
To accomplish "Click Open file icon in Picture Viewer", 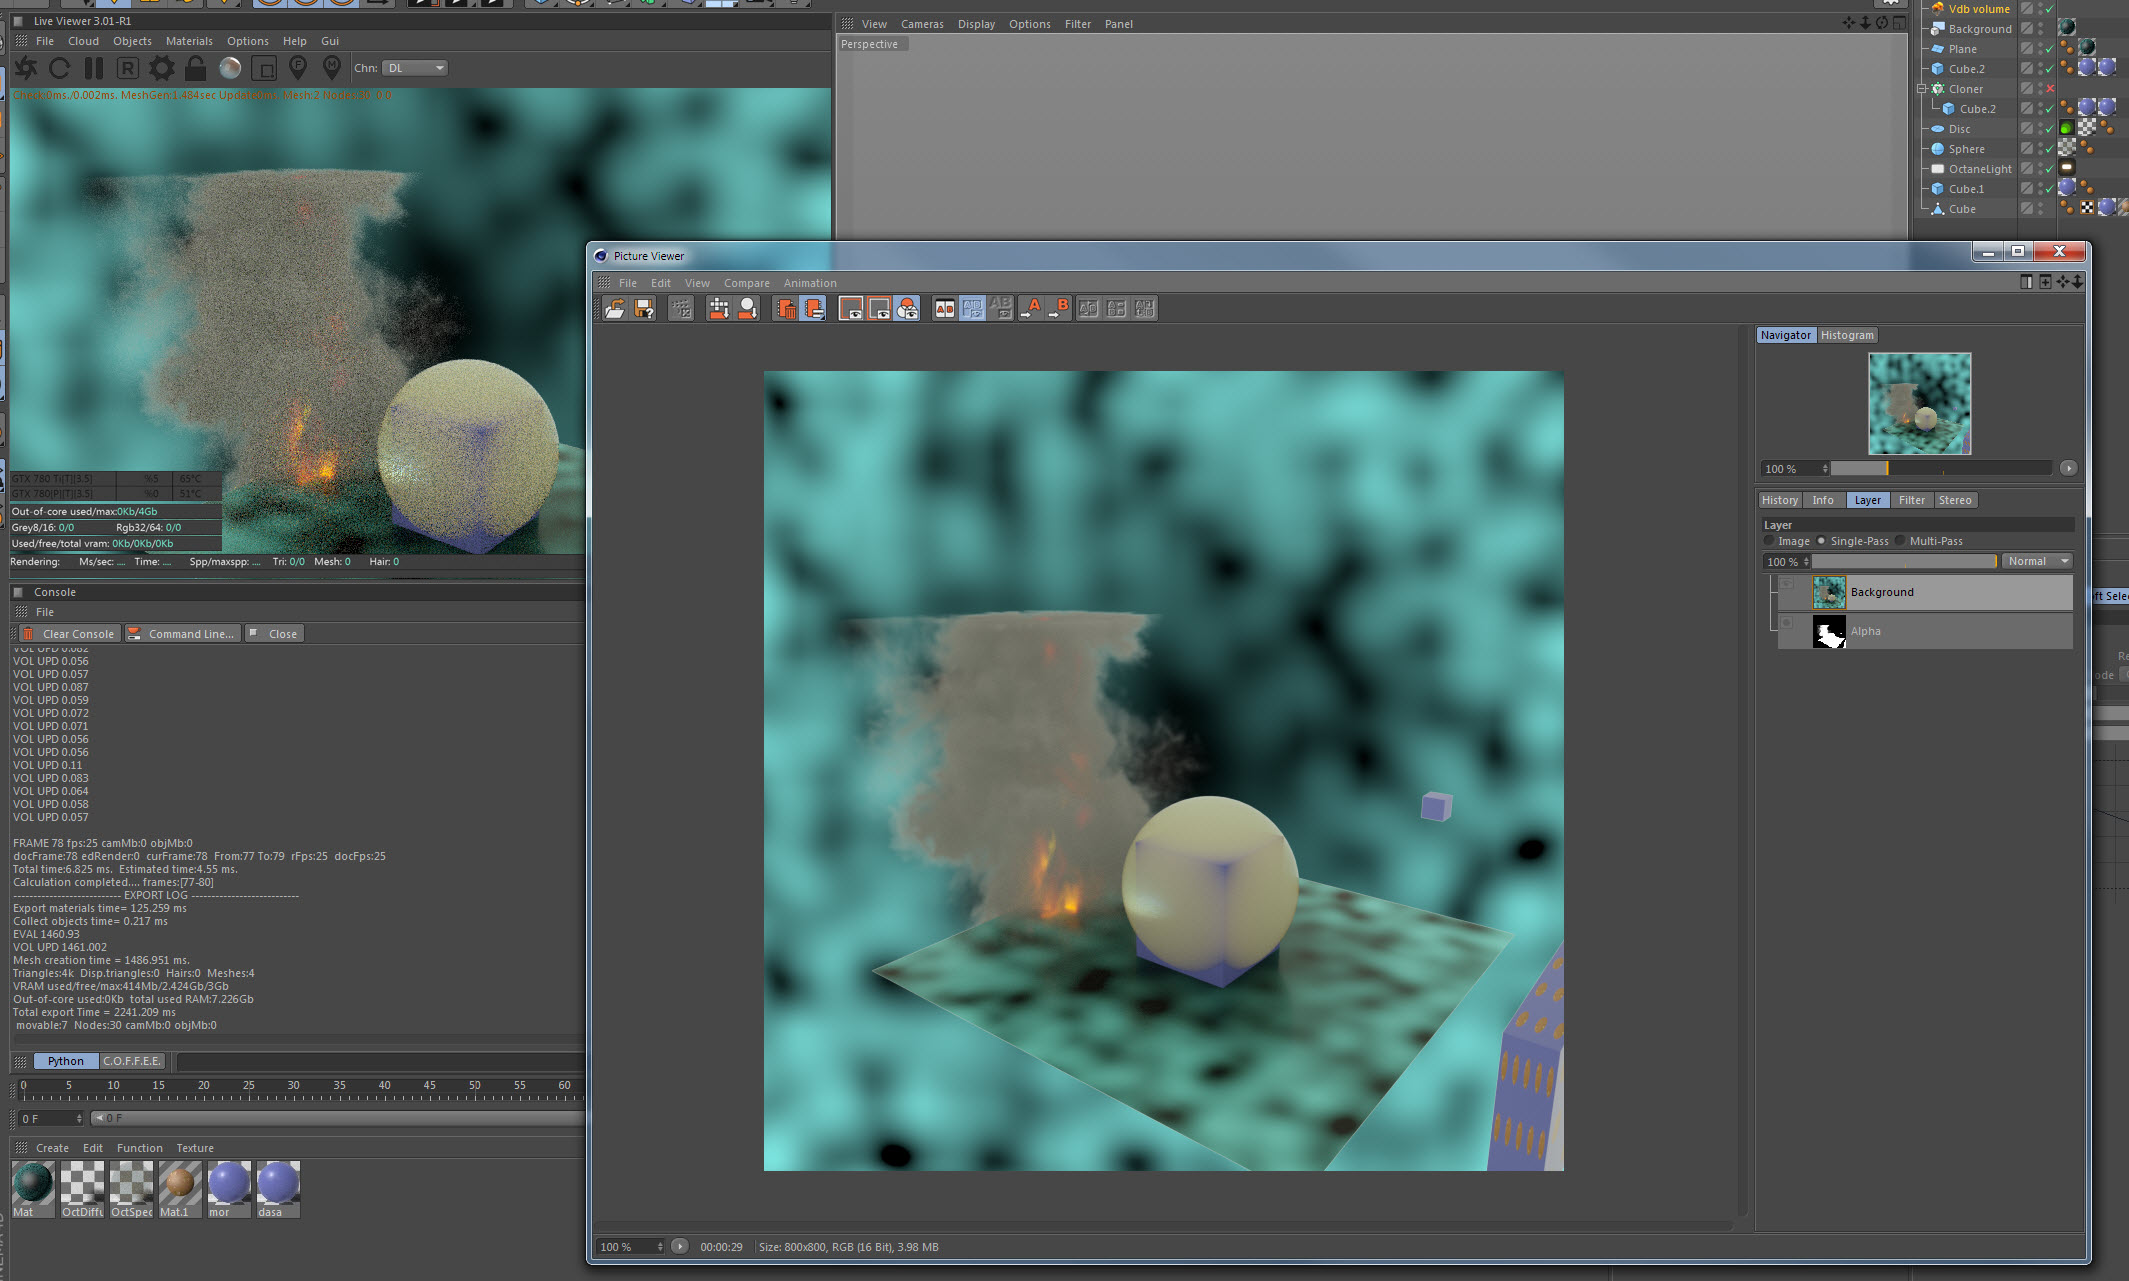I will pos(615,309).
